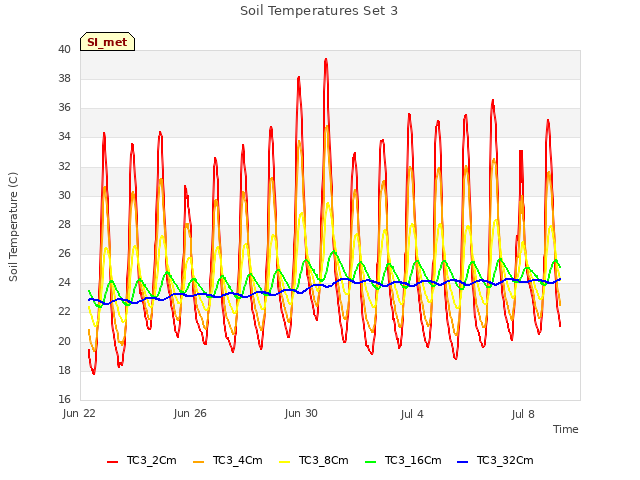640x480 pixels.
Task: Click the Jul 8 x-axis tick label
Action: (523, 414)
